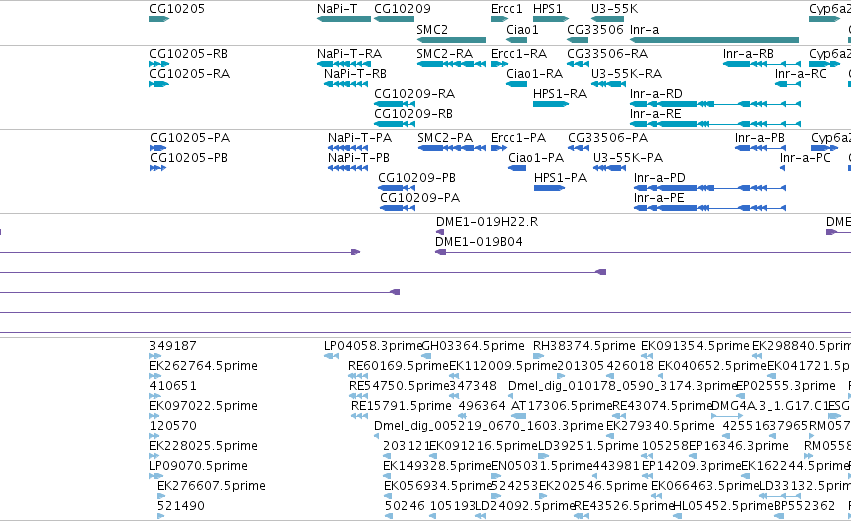851x521 pixels.
Task: Click the EK262764.5prime EST label
Action: pos(203,366)
